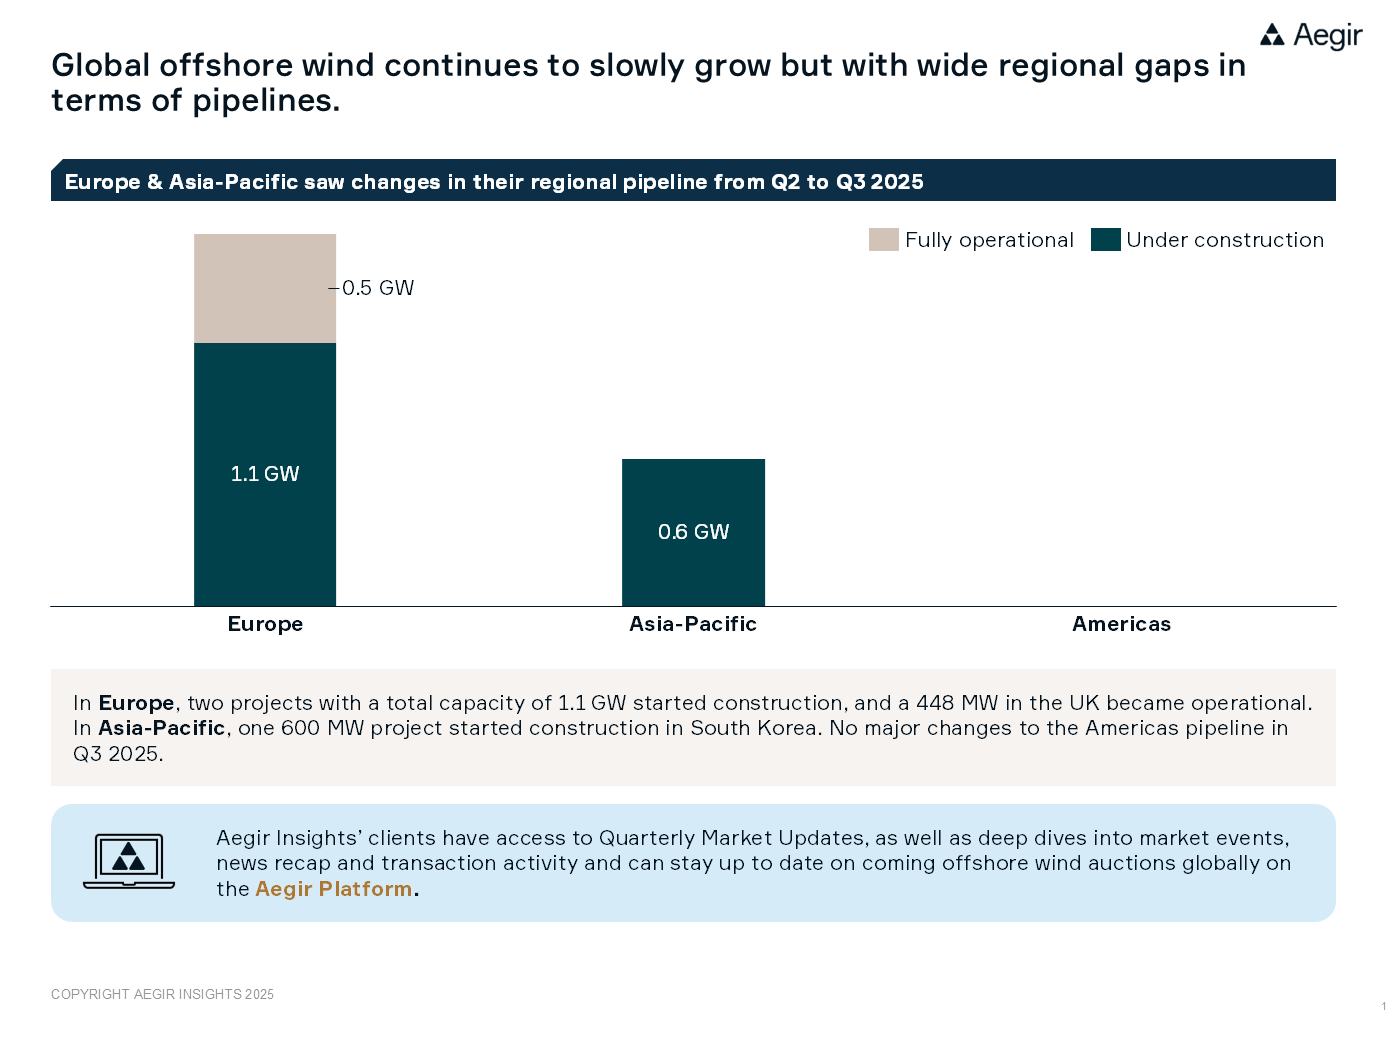Screen dimensions: 1387x1040
Task: Click the copyright Aegir Insights 2025 footer
Action: pyautogui.click(x=162, y=994)
